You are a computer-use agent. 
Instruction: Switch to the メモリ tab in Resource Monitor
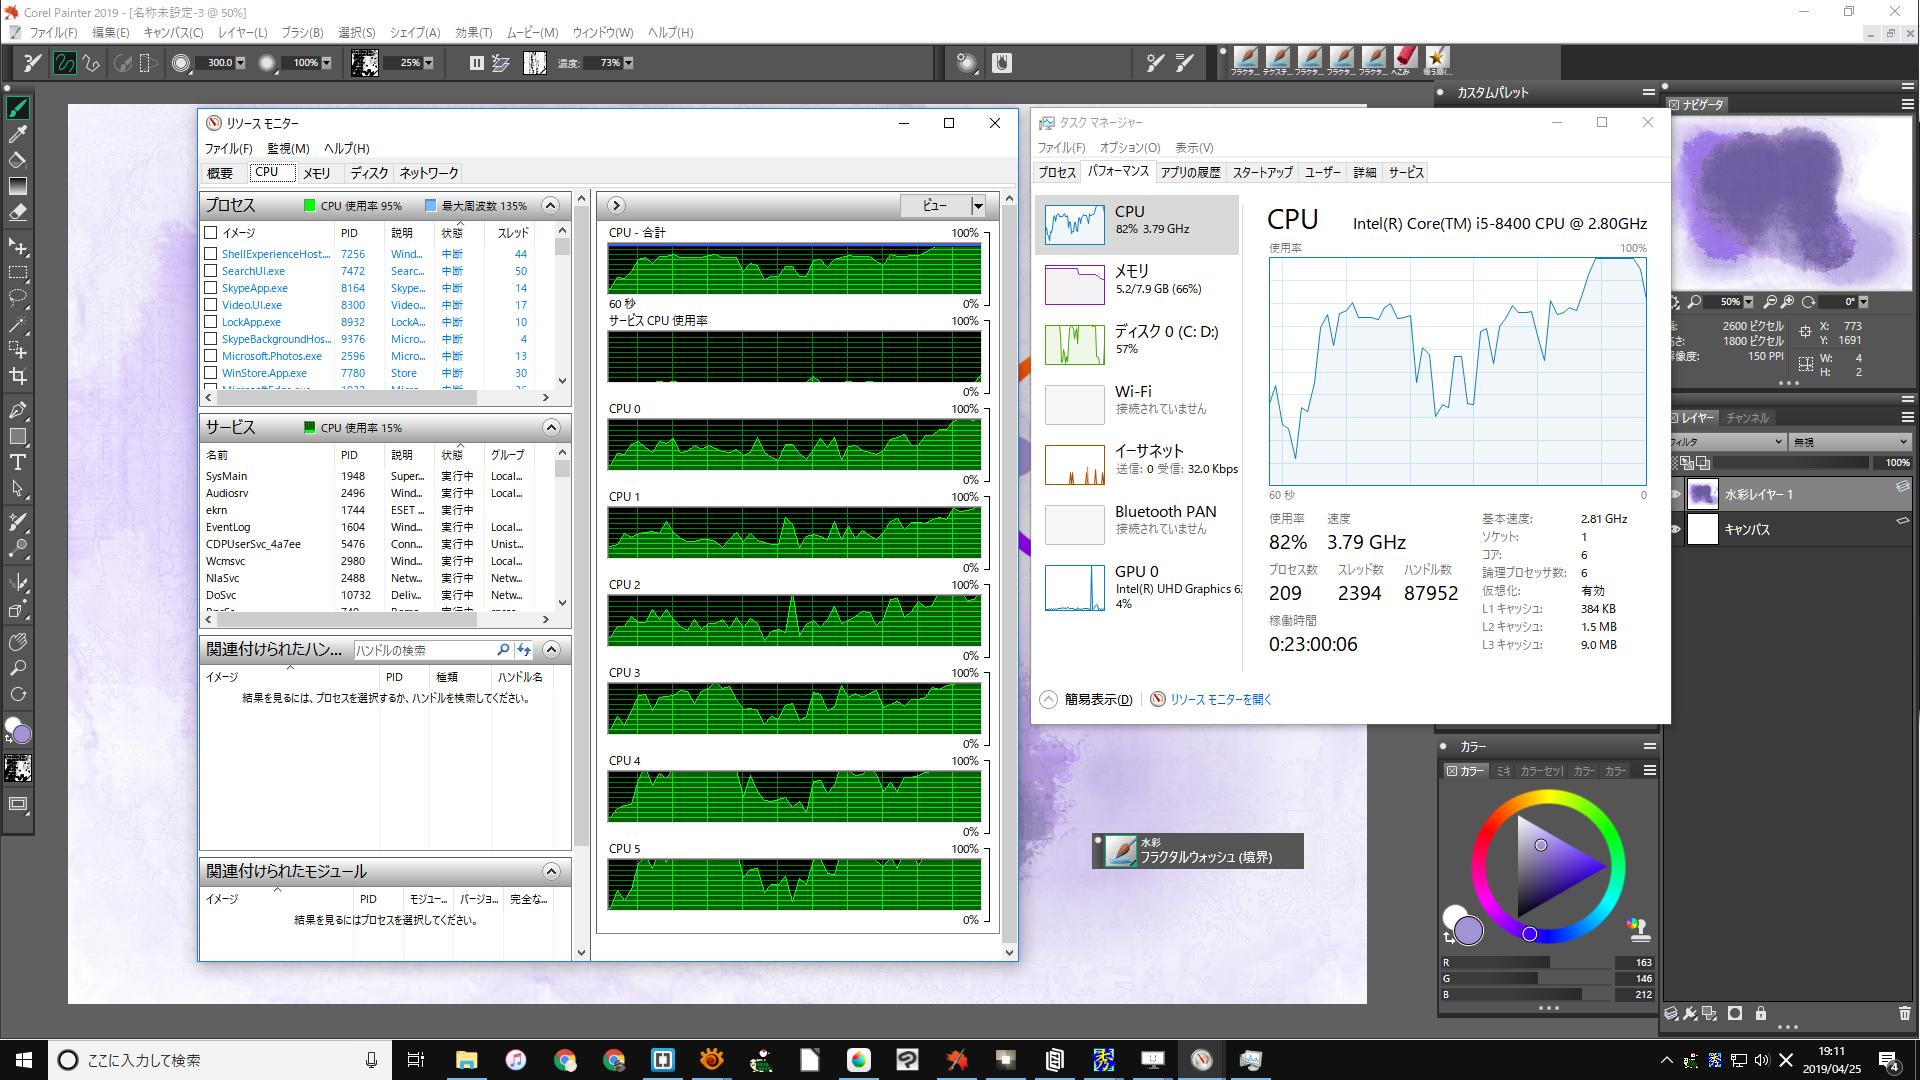[x=316, y=173]
